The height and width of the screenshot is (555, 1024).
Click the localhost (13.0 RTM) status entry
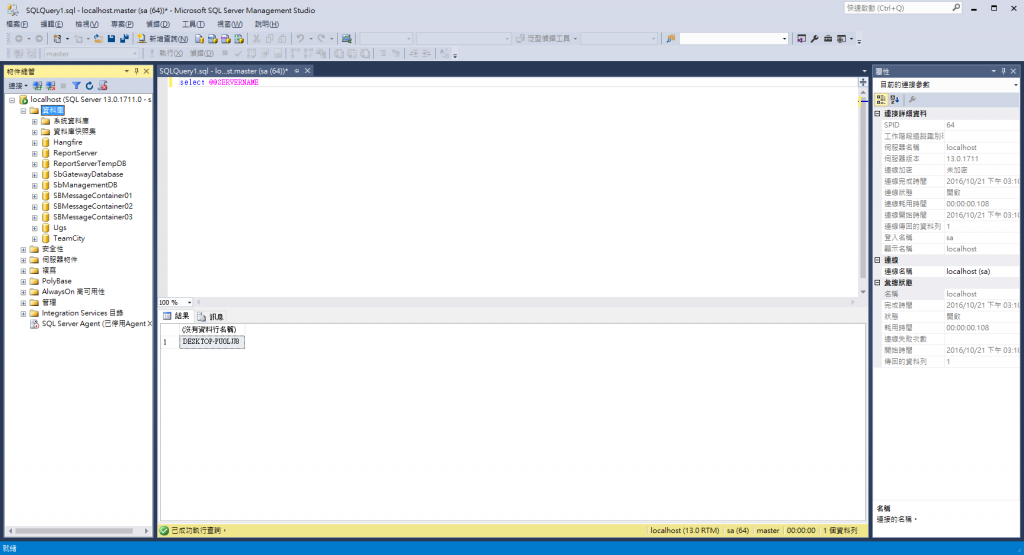[x=684, y=530]
